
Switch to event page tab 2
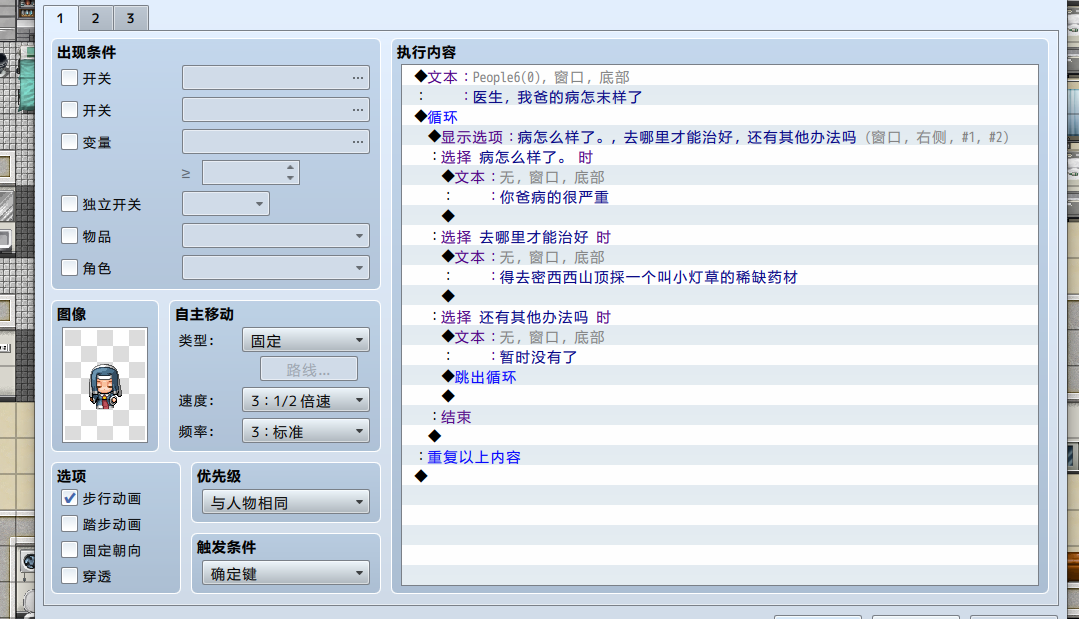click(96, 19)
